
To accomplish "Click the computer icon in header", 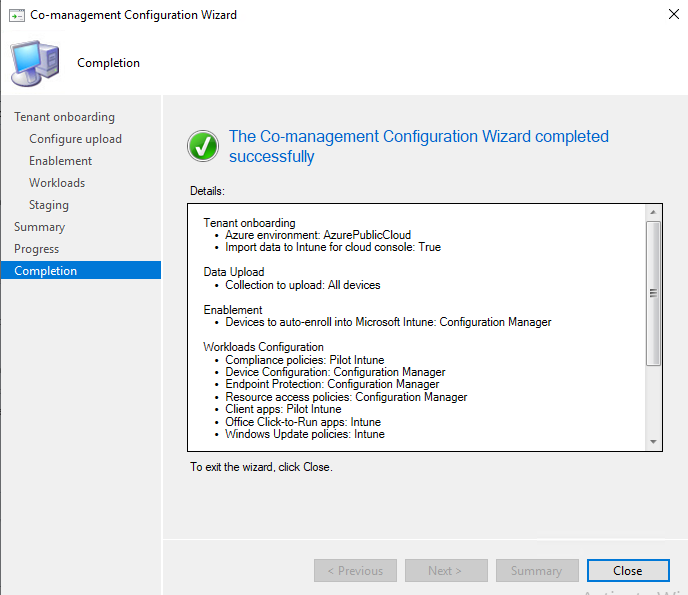I will click(34, 62).
